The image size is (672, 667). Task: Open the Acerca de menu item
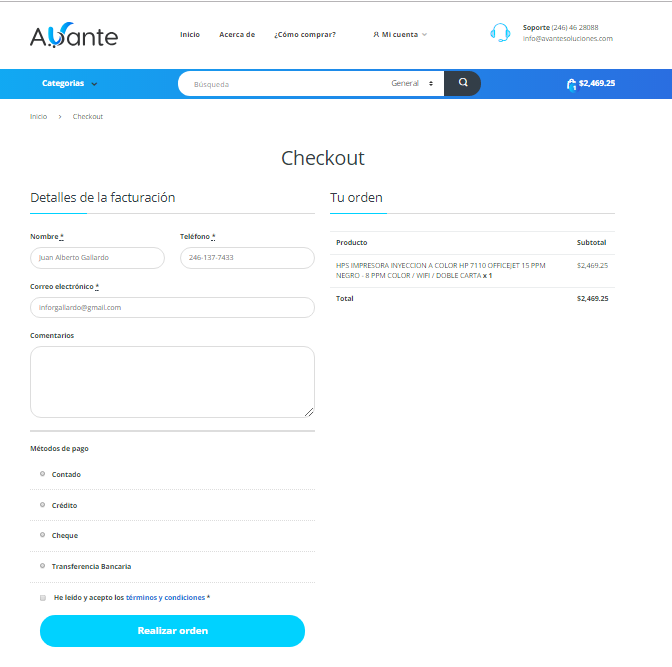click(237, 34)
